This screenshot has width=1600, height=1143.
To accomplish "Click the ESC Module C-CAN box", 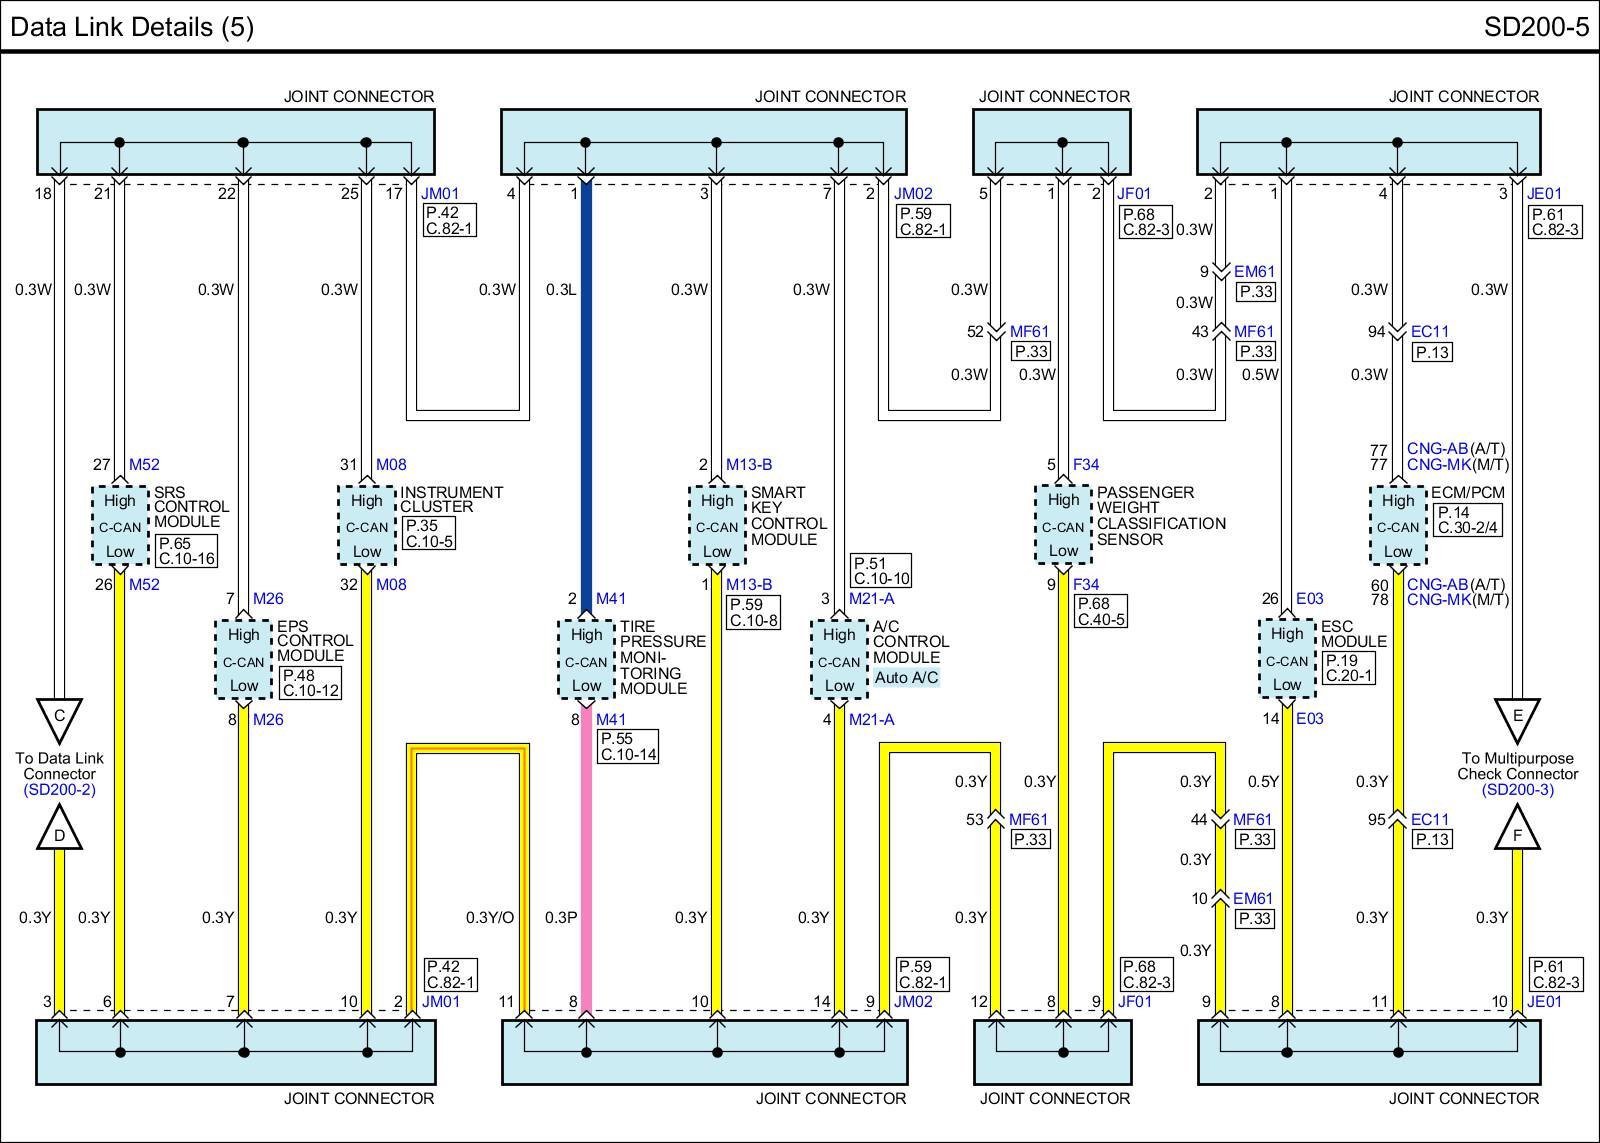I will [1286, 660].
